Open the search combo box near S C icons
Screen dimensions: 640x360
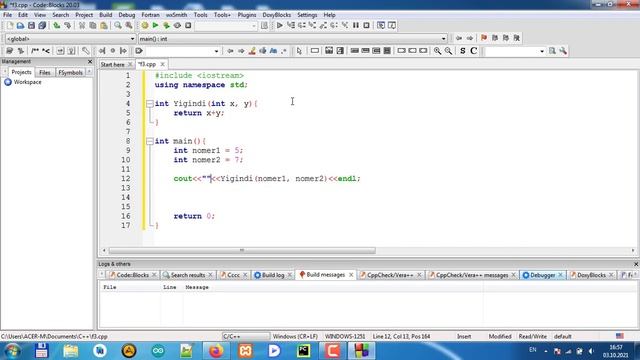pos(515,51)
